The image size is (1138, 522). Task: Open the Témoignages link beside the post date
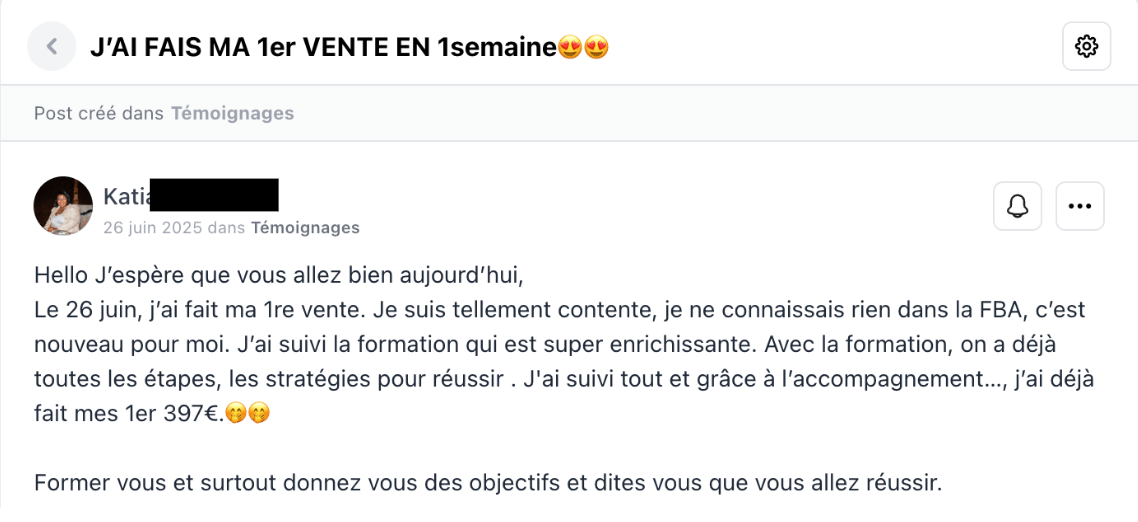305,227
